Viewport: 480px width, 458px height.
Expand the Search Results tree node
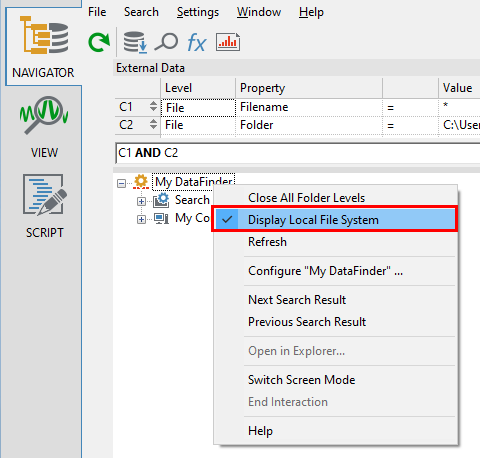[x=141, y=201]
